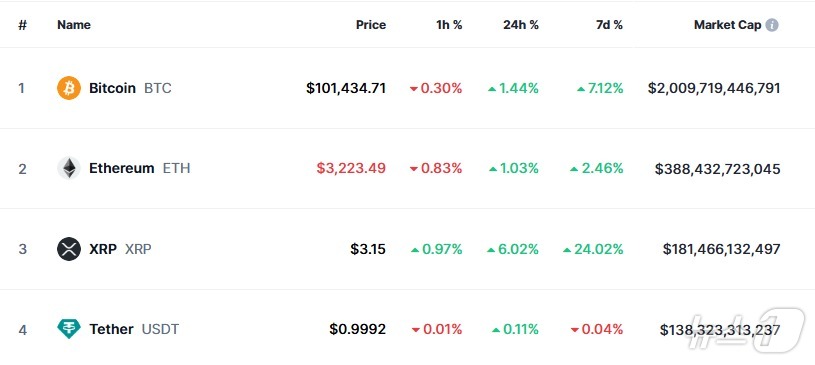Sort by the 1h % column header

(449, 25)
